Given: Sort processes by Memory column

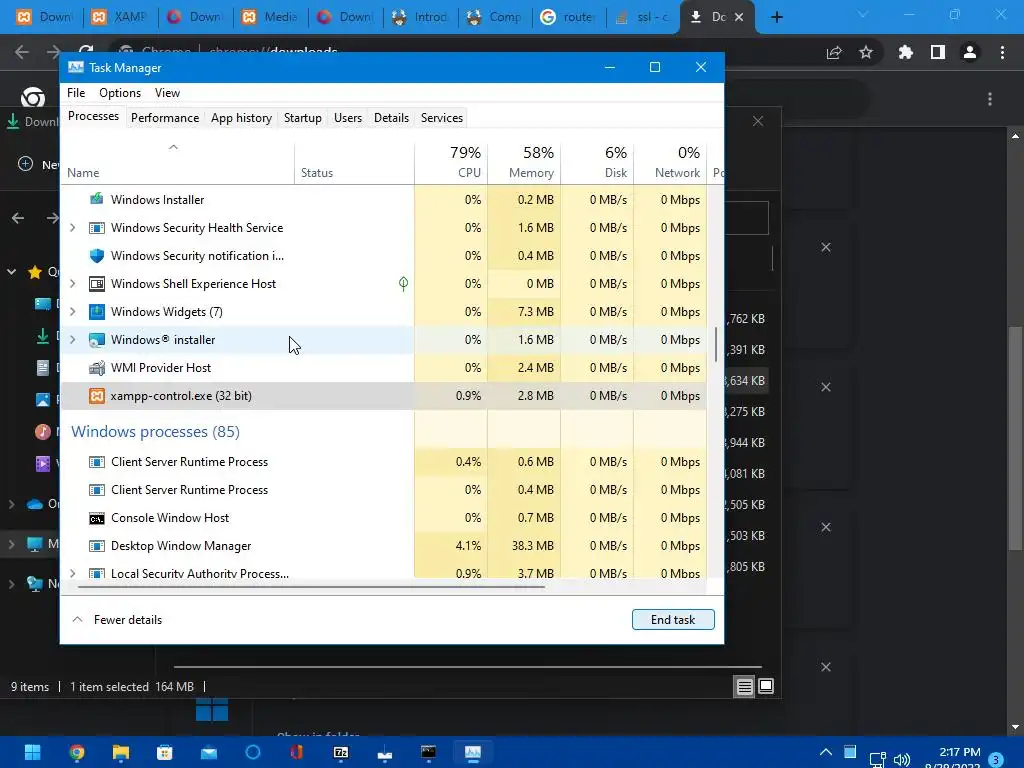Looking at the screenshot, I should pos(524,163).
